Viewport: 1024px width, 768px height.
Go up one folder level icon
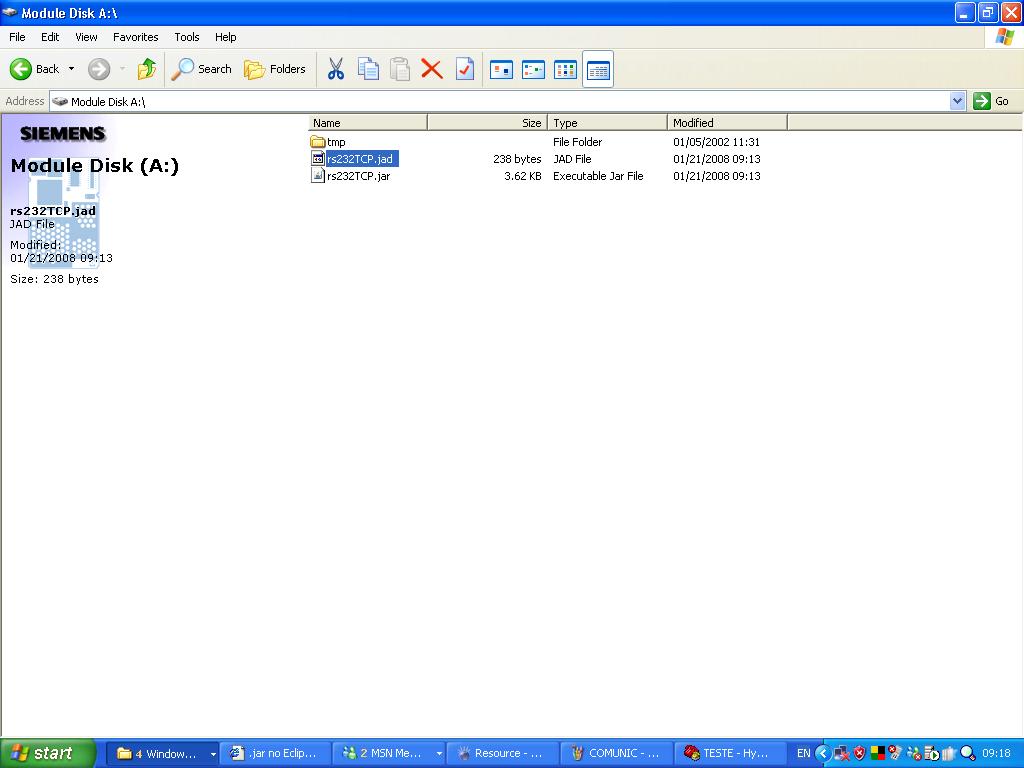tap(147, 69)
